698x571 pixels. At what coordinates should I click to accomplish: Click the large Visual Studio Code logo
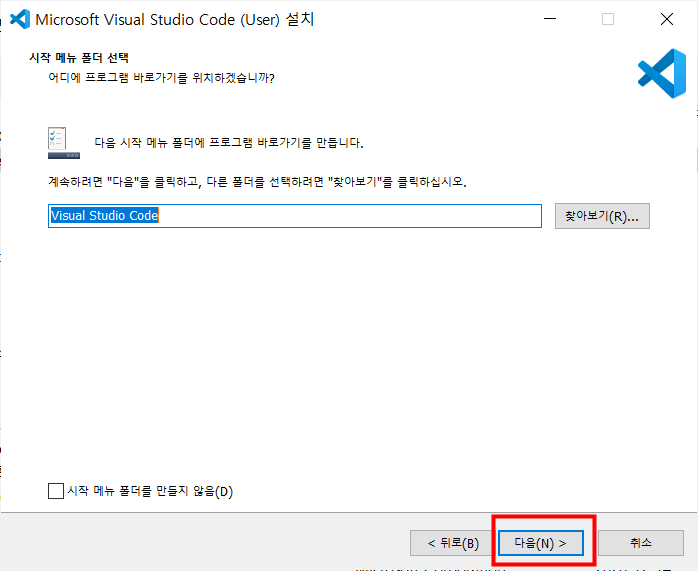[662, 73]
